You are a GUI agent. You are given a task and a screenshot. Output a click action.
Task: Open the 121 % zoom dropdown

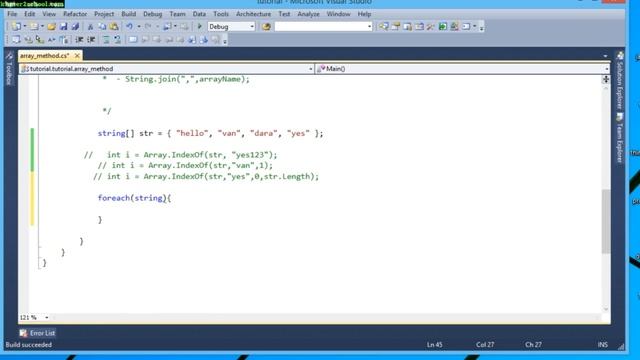coord(47,317)
